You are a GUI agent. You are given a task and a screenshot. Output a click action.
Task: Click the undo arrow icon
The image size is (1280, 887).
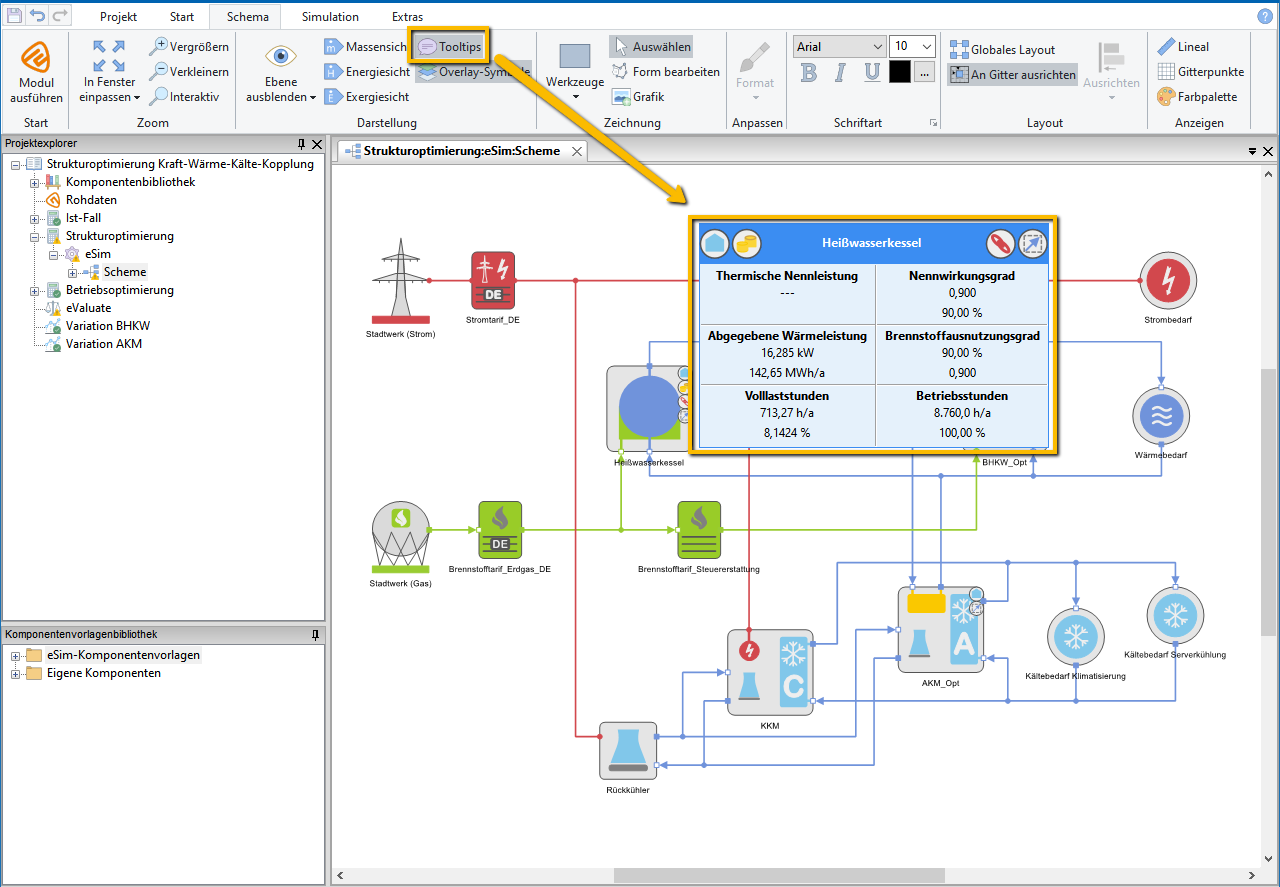click(x=38, y=15)
